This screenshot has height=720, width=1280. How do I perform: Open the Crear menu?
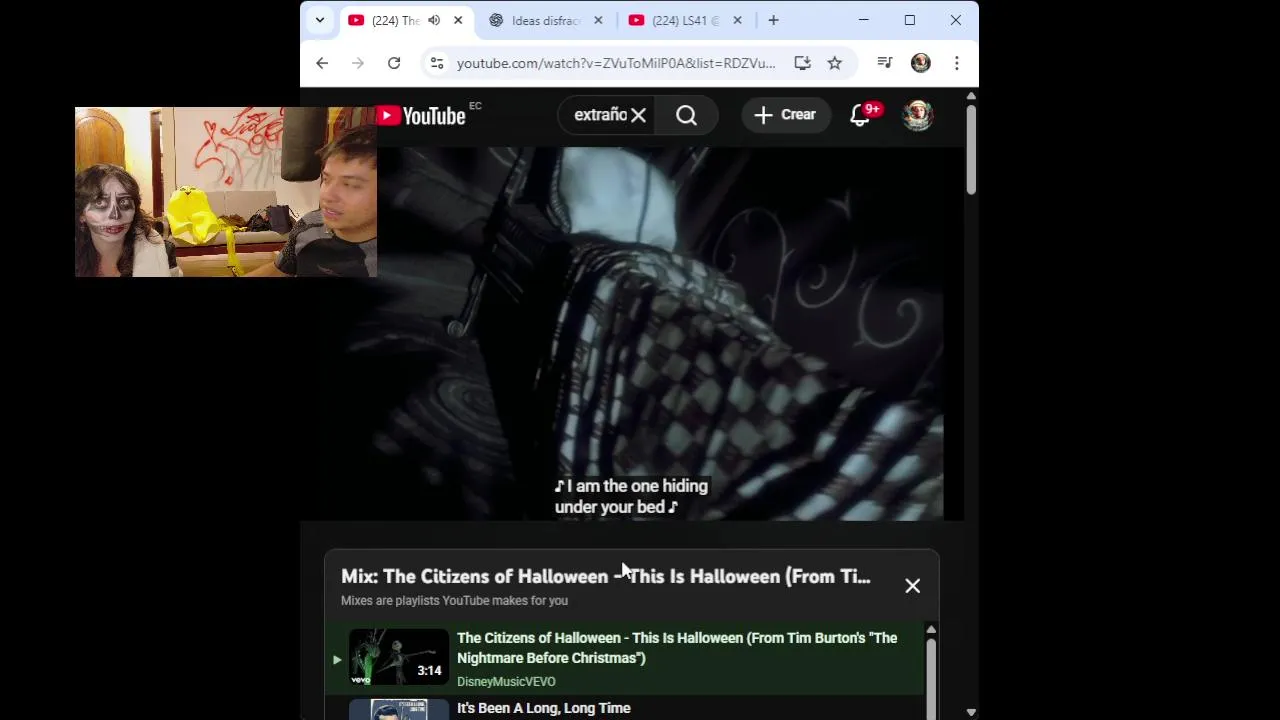click(x=785, y=115)
